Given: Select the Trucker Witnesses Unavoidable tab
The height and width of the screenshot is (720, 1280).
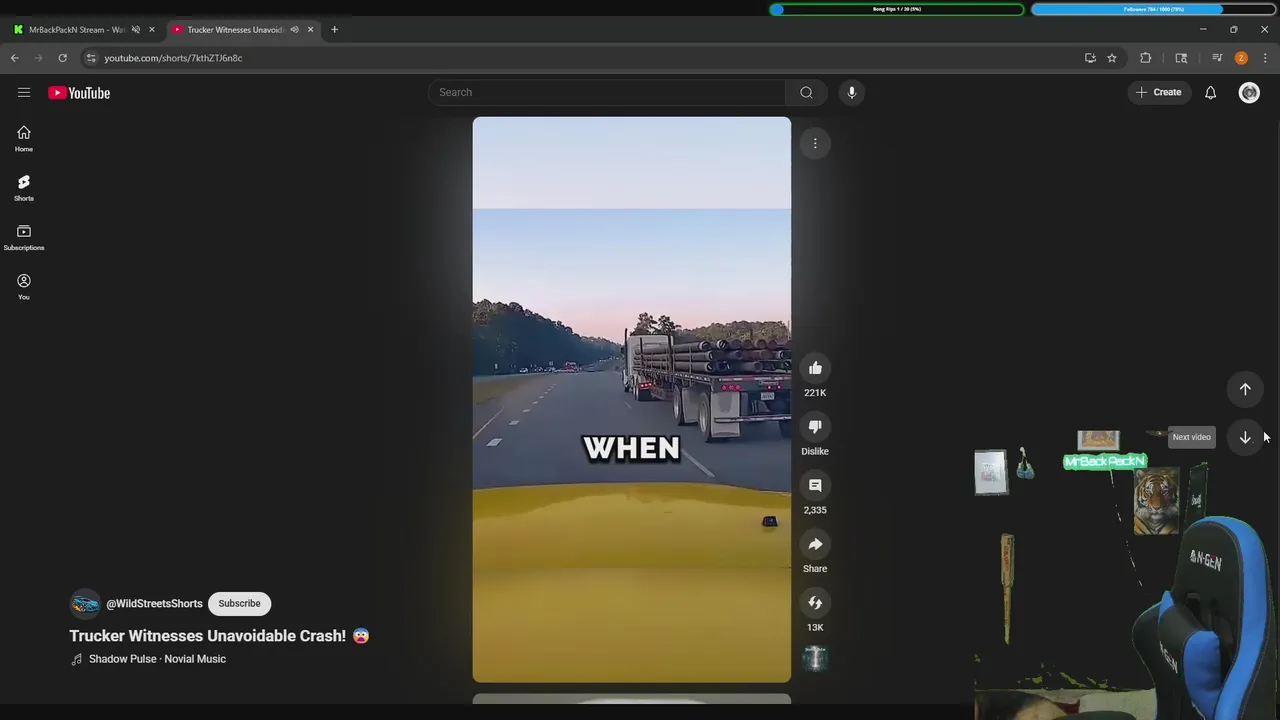Looking at the screenshot, I should (235, 29).
